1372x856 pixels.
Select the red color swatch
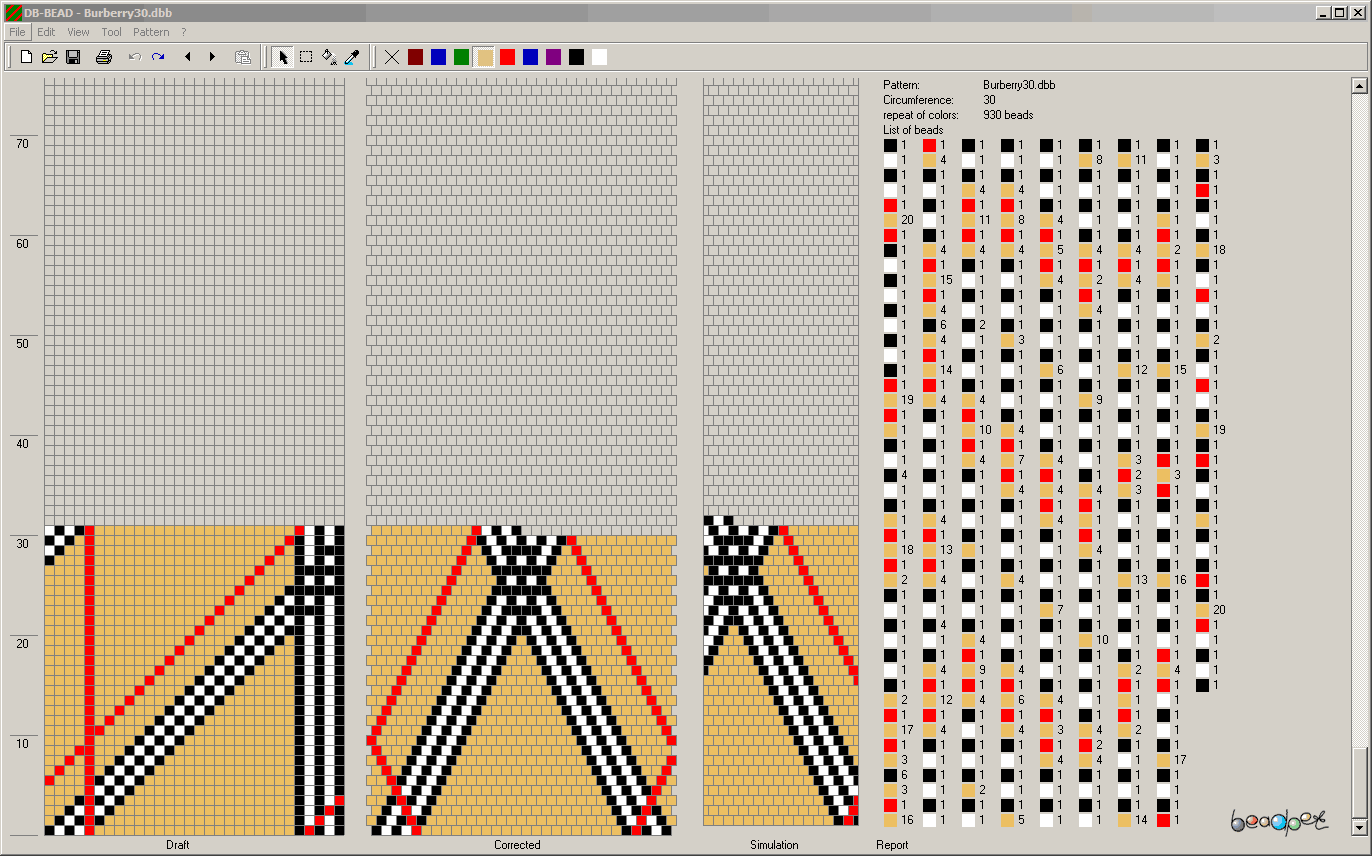507,57
